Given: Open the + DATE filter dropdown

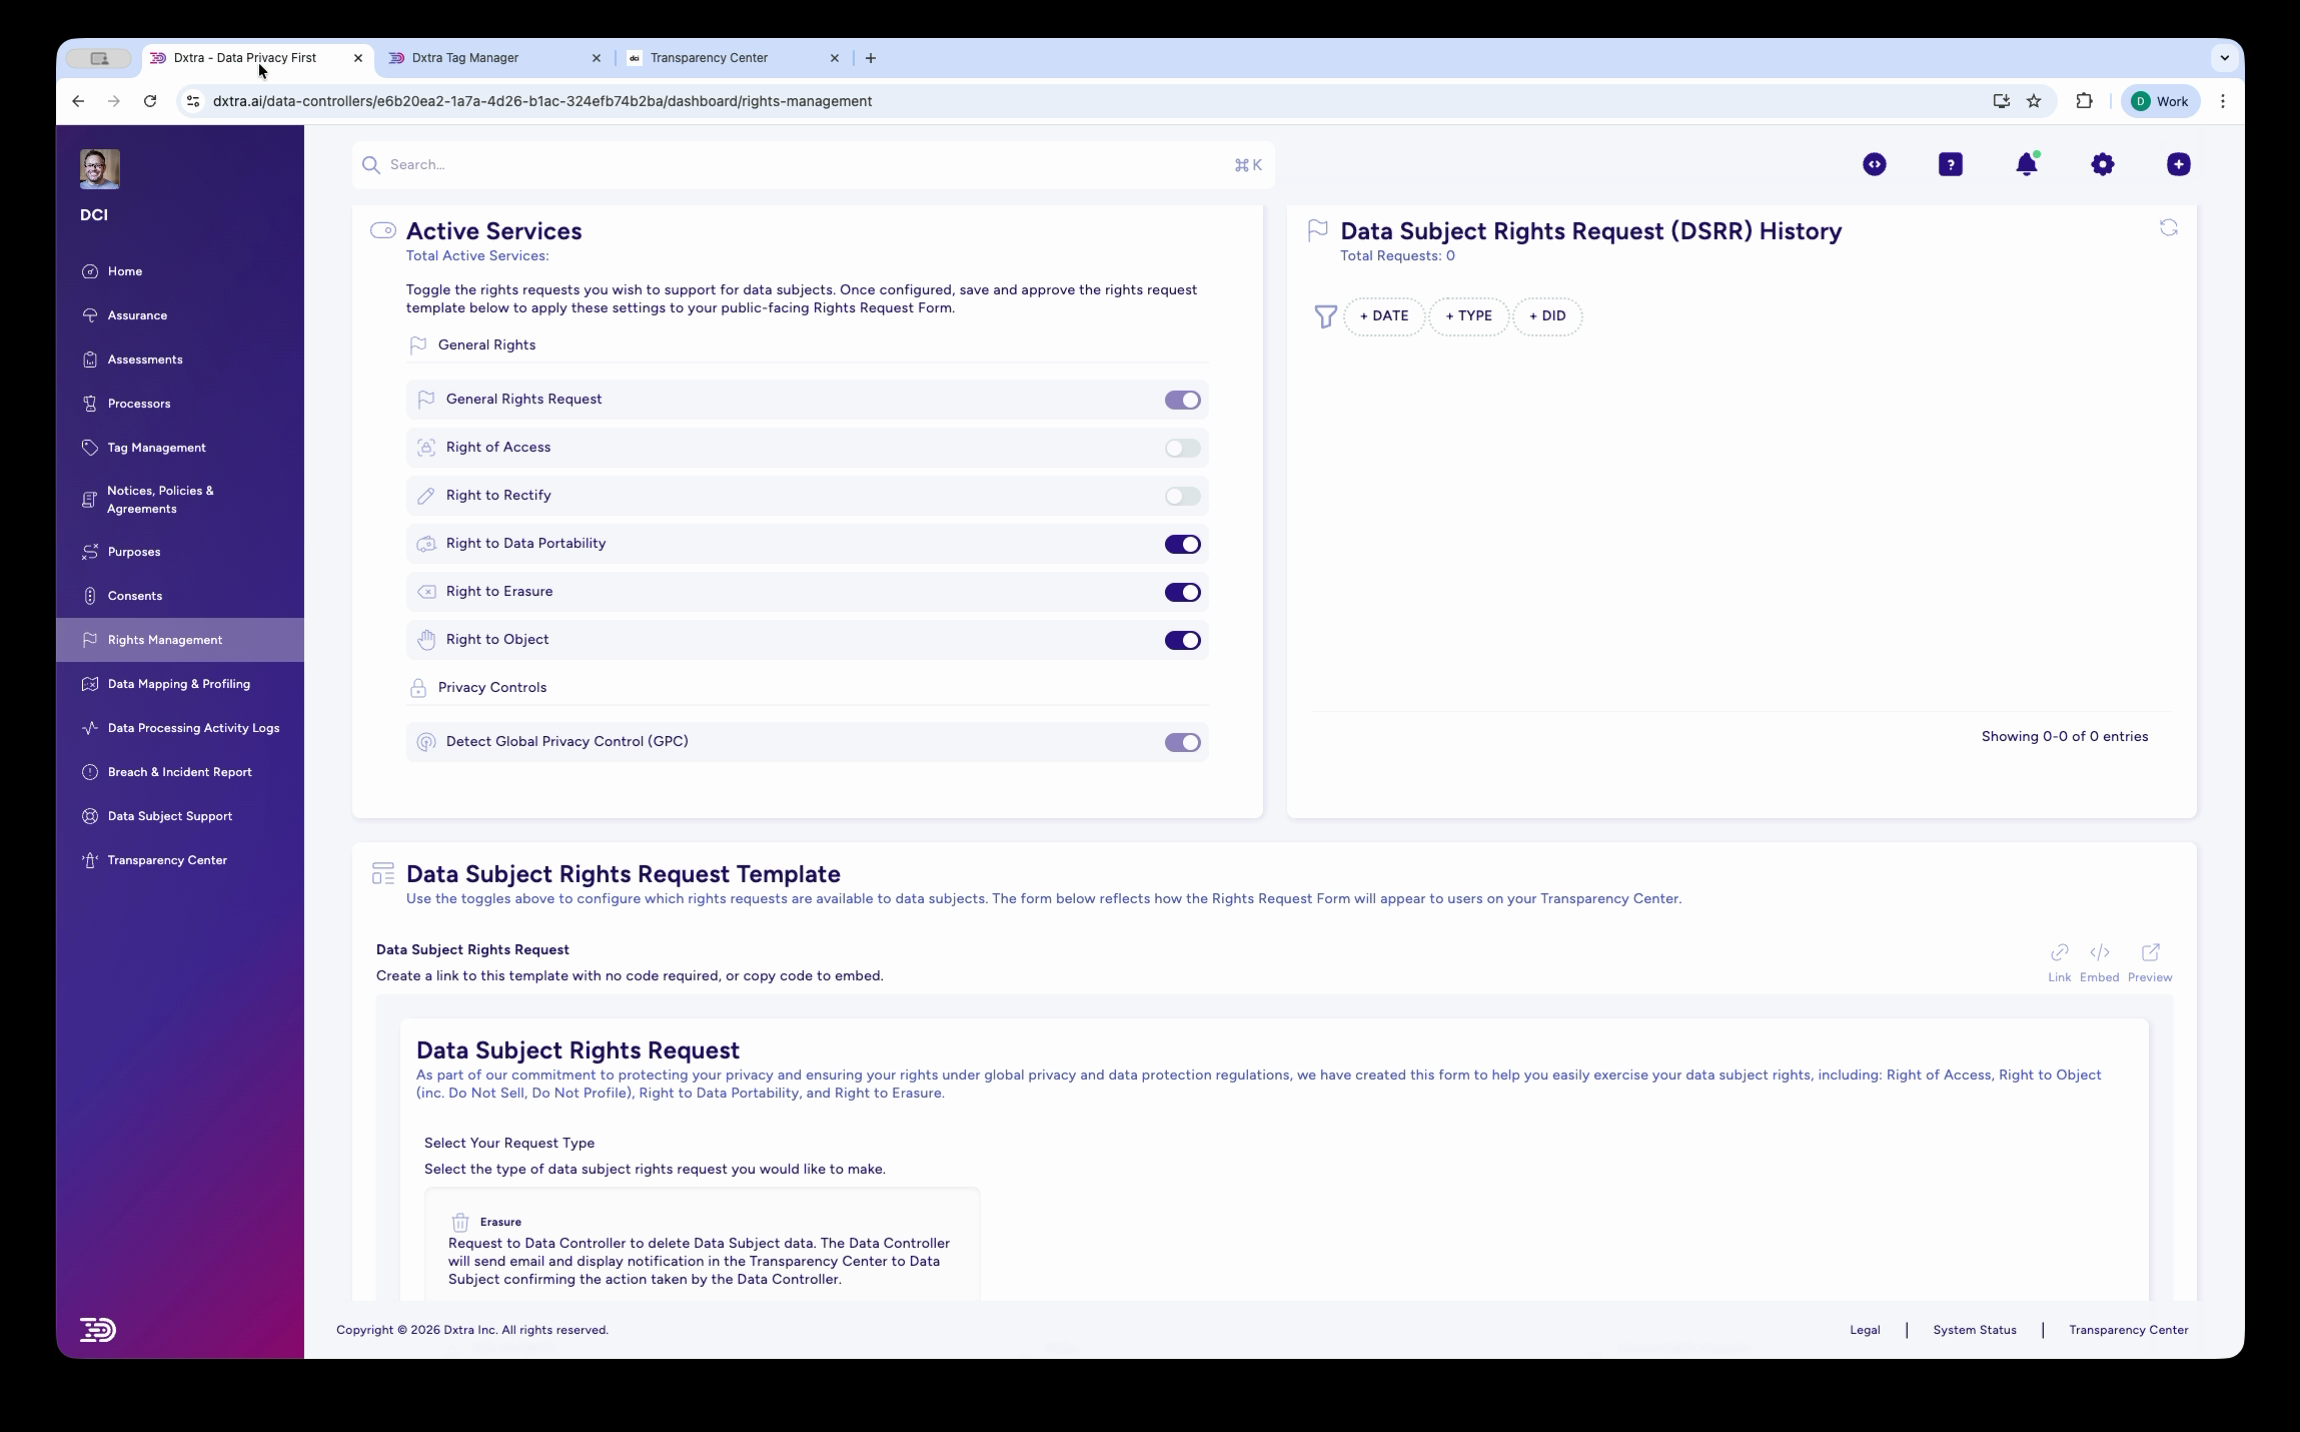Looking at the screenshot, I should (1384, 316).
